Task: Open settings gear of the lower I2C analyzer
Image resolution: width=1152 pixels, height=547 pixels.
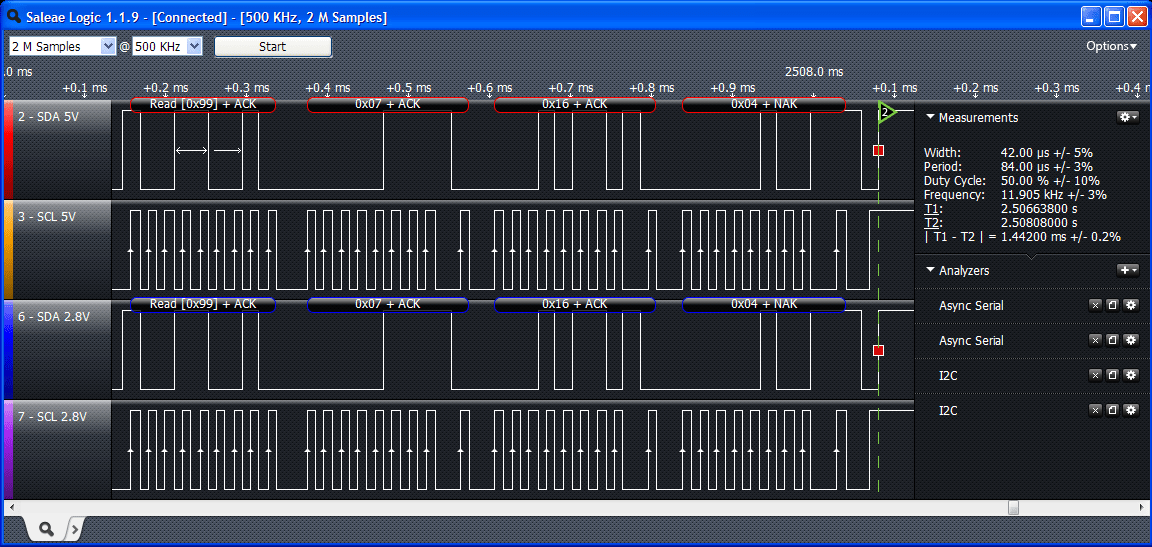Action: tap(1131, 410)
